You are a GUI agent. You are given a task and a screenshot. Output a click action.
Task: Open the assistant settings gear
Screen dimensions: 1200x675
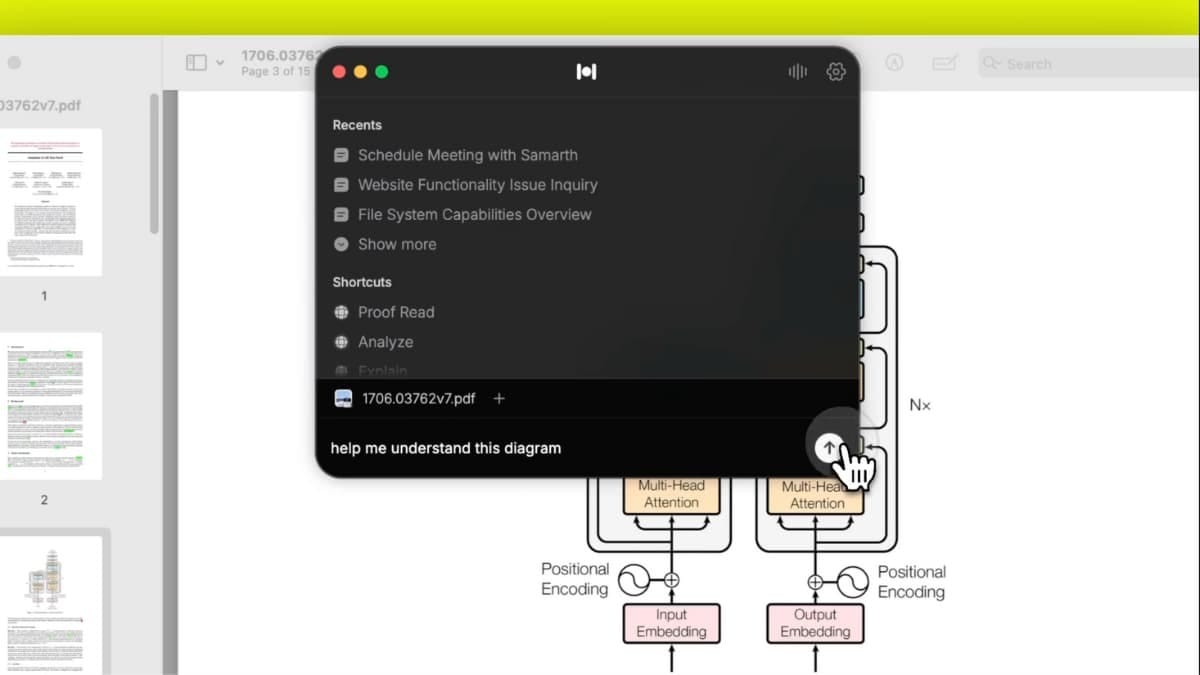[x=836, y=72]
